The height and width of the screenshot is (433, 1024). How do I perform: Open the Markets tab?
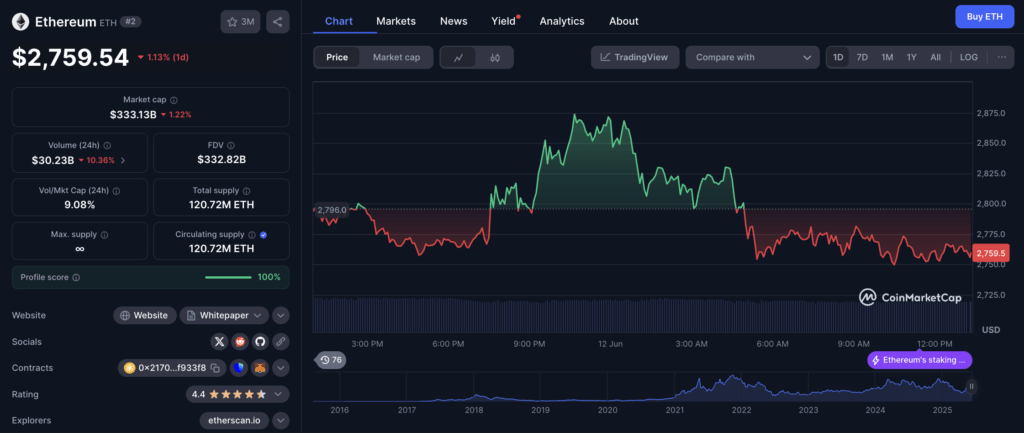pyautogui.click(x=396, y=21)
